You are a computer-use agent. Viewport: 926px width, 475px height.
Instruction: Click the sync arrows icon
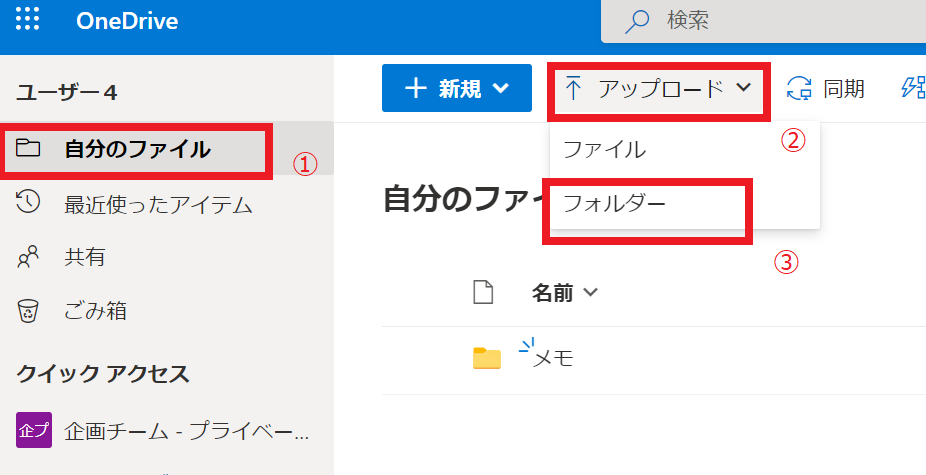click(x=800, y=89)
